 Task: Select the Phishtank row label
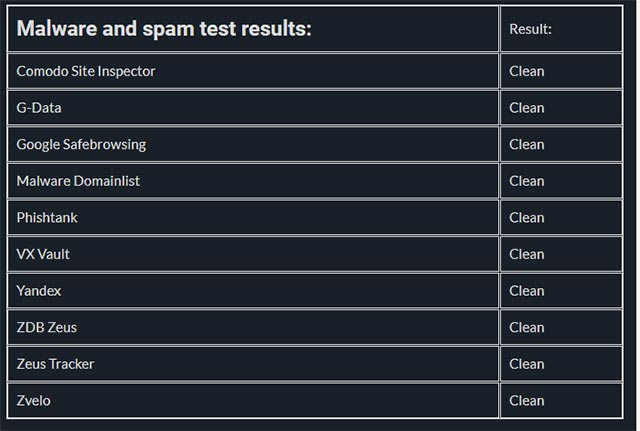tap(47, 217)
